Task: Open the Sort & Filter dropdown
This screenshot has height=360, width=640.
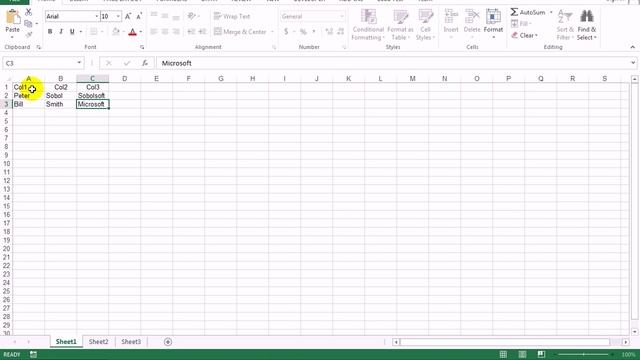Action: pyautogui.click(x=565, y=25)
